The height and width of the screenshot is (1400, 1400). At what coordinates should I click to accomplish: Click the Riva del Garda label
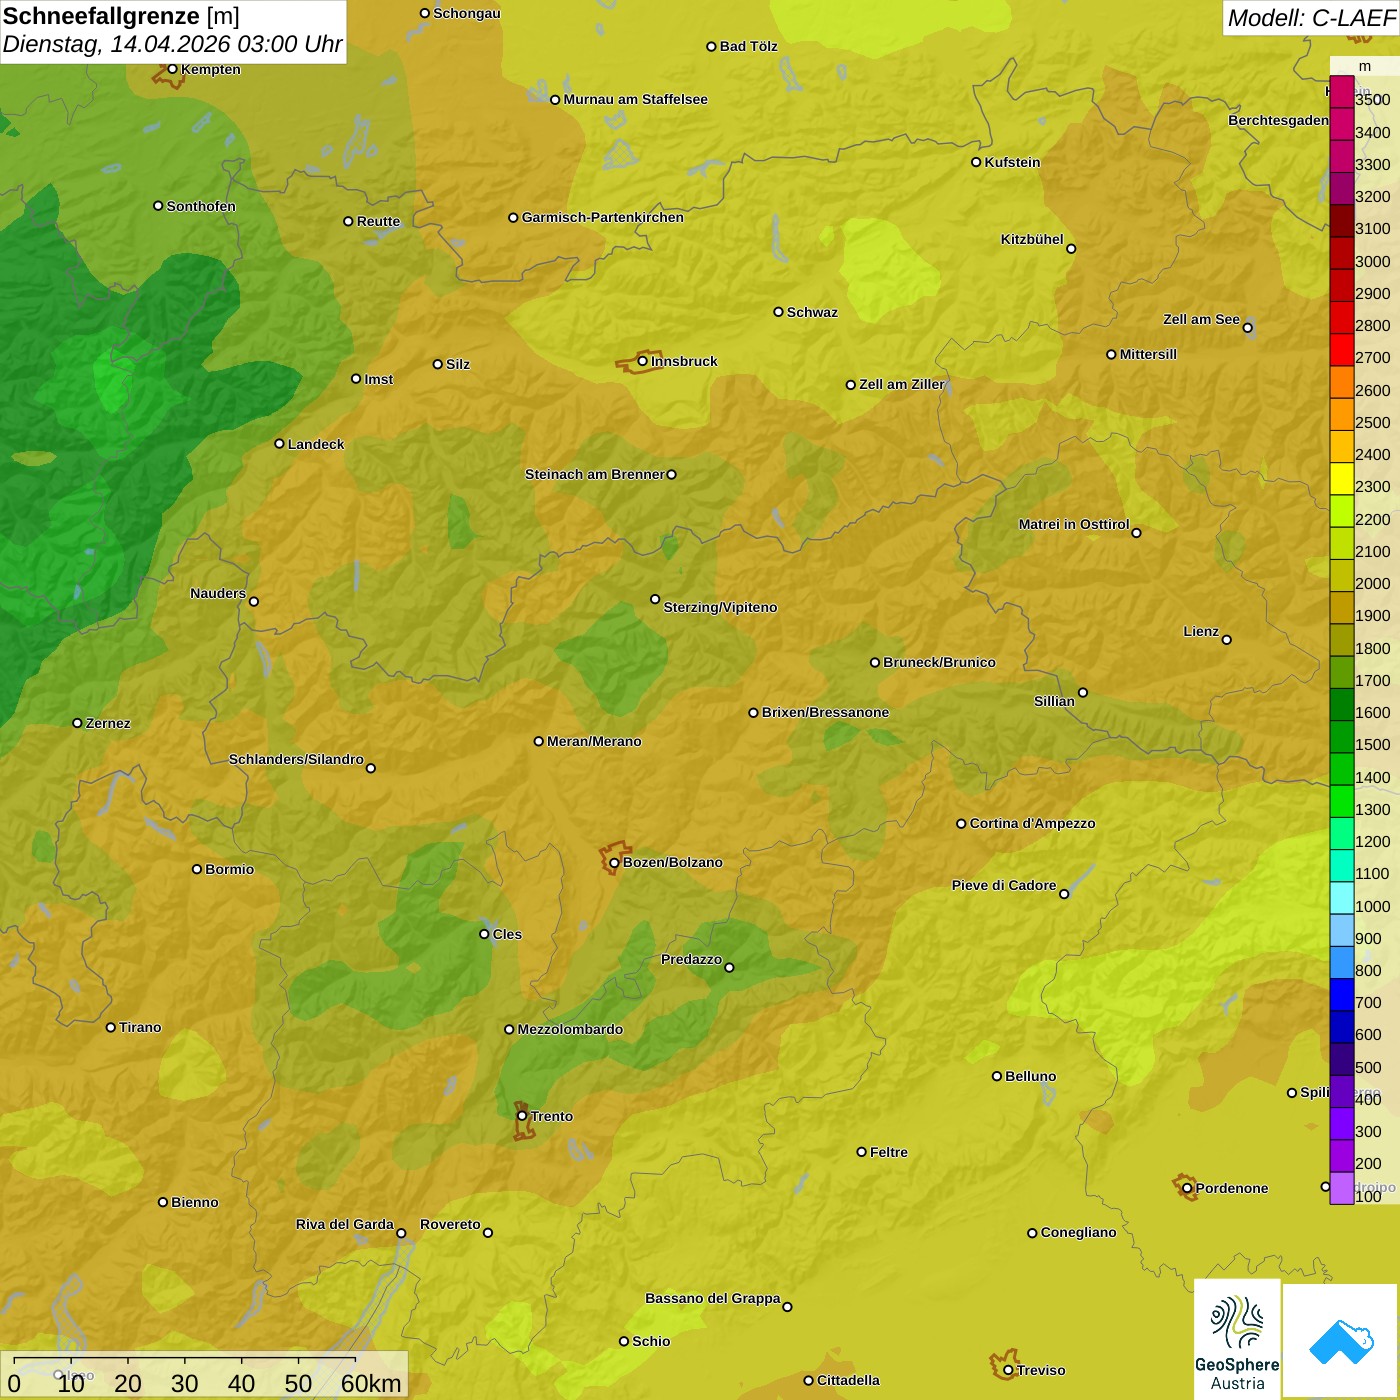tap(345, 1224)
